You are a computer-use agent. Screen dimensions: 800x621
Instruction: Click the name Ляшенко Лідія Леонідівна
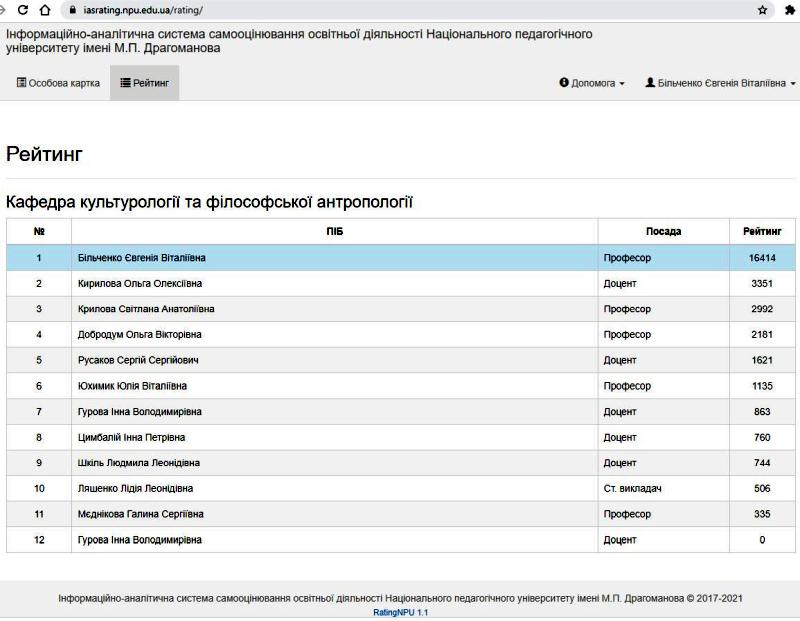(135, 488)
